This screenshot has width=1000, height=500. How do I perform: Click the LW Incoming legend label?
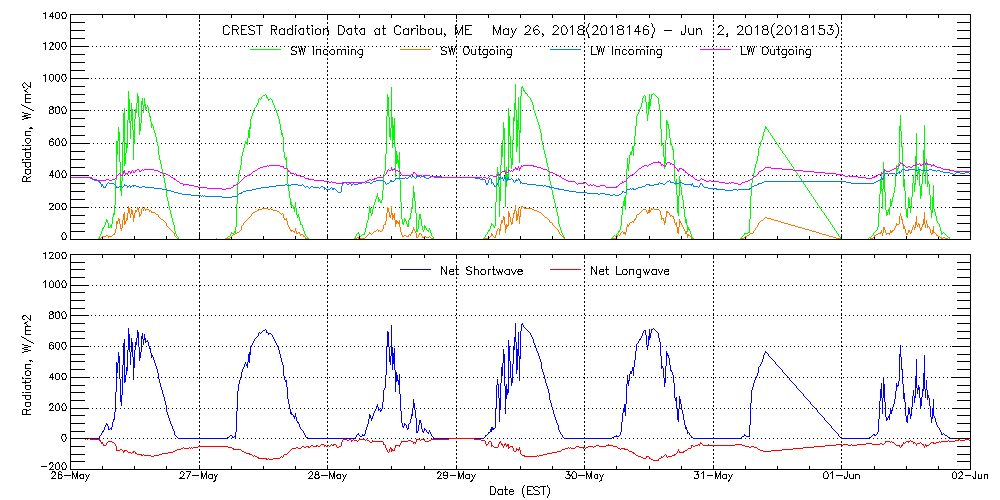[625, 52]
